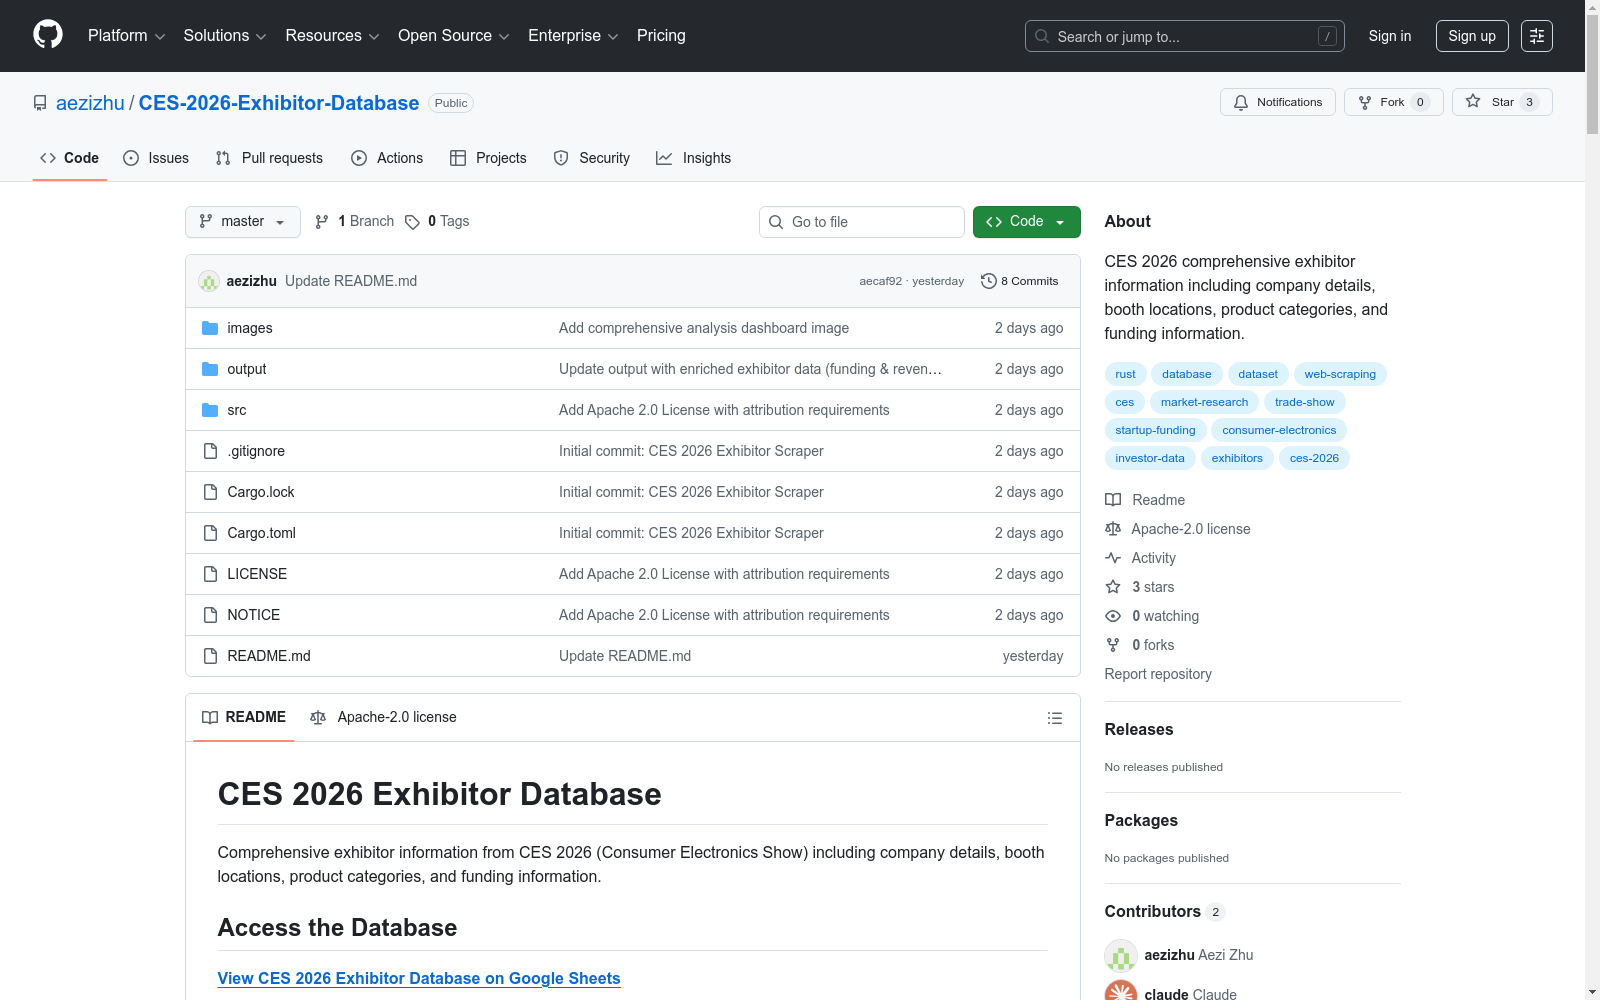Focus the Go to file input
The height and width of the screenshot is (1000, 1600).
(x=862, y=222)
